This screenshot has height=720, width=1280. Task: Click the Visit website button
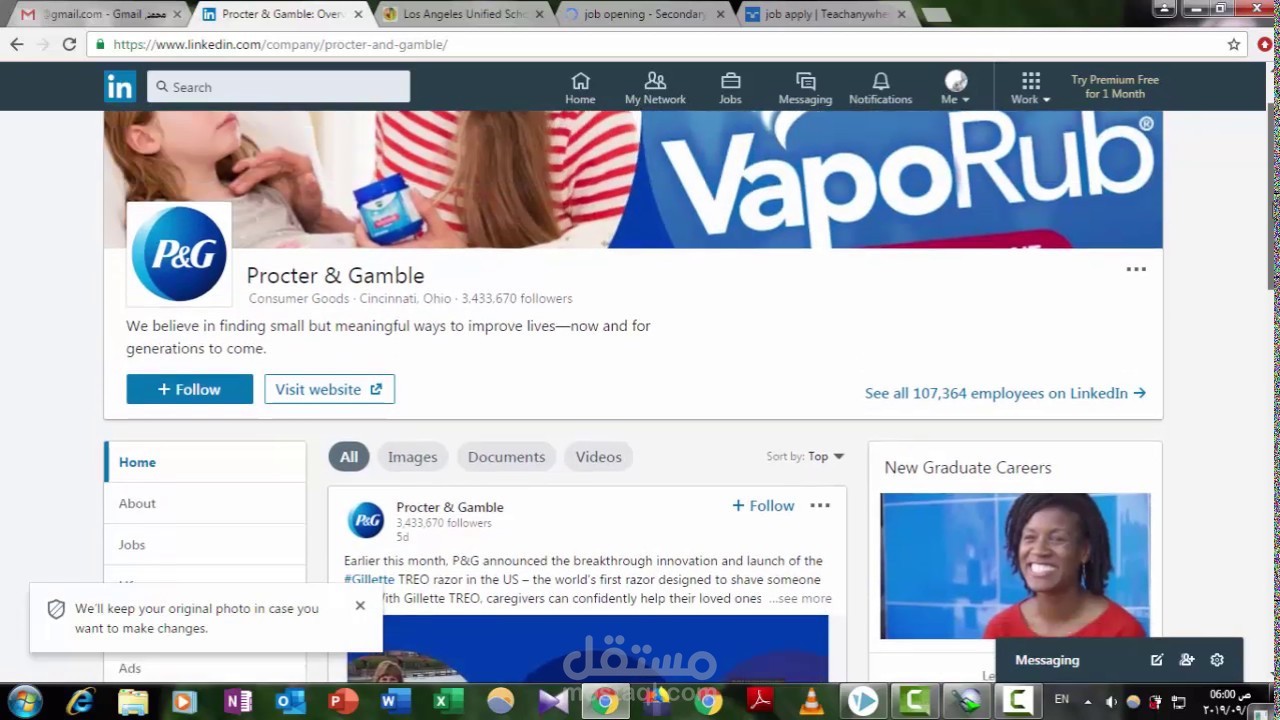coord(329,389)
